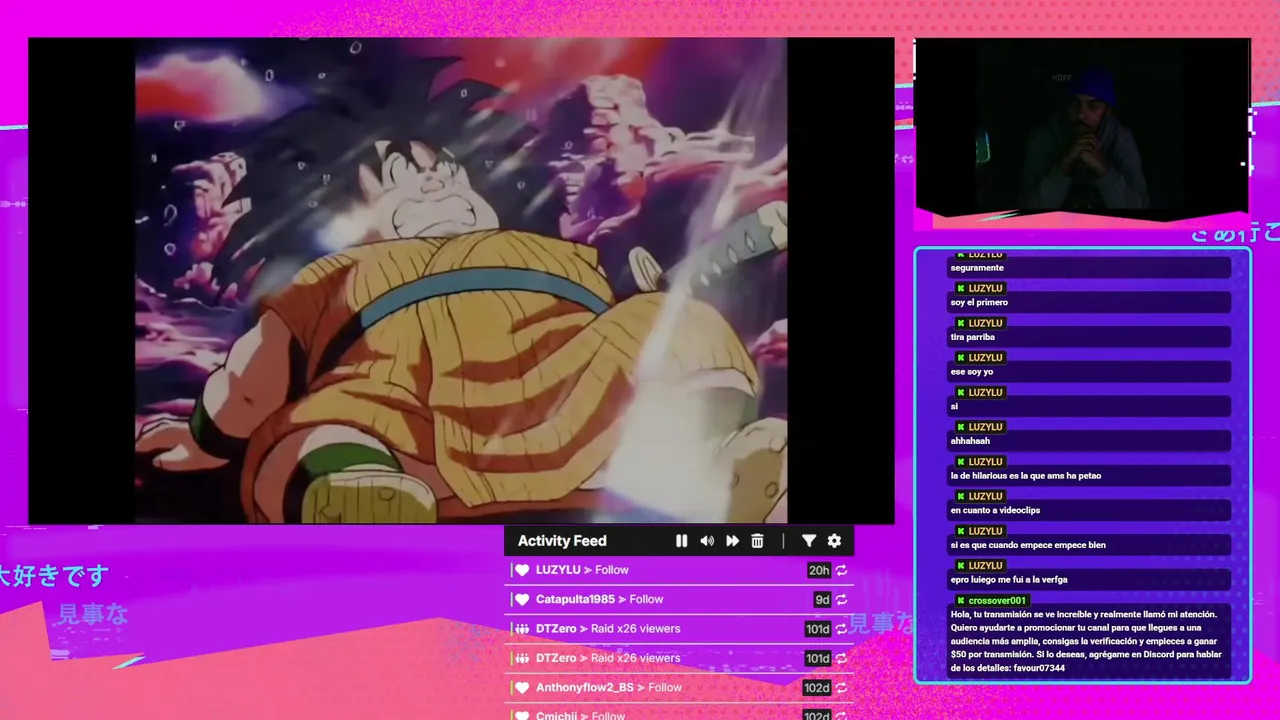This screenshot has width=1280, height=720.
Task: Pause the Activity Feed alerts
Action: tap(681, 541)
